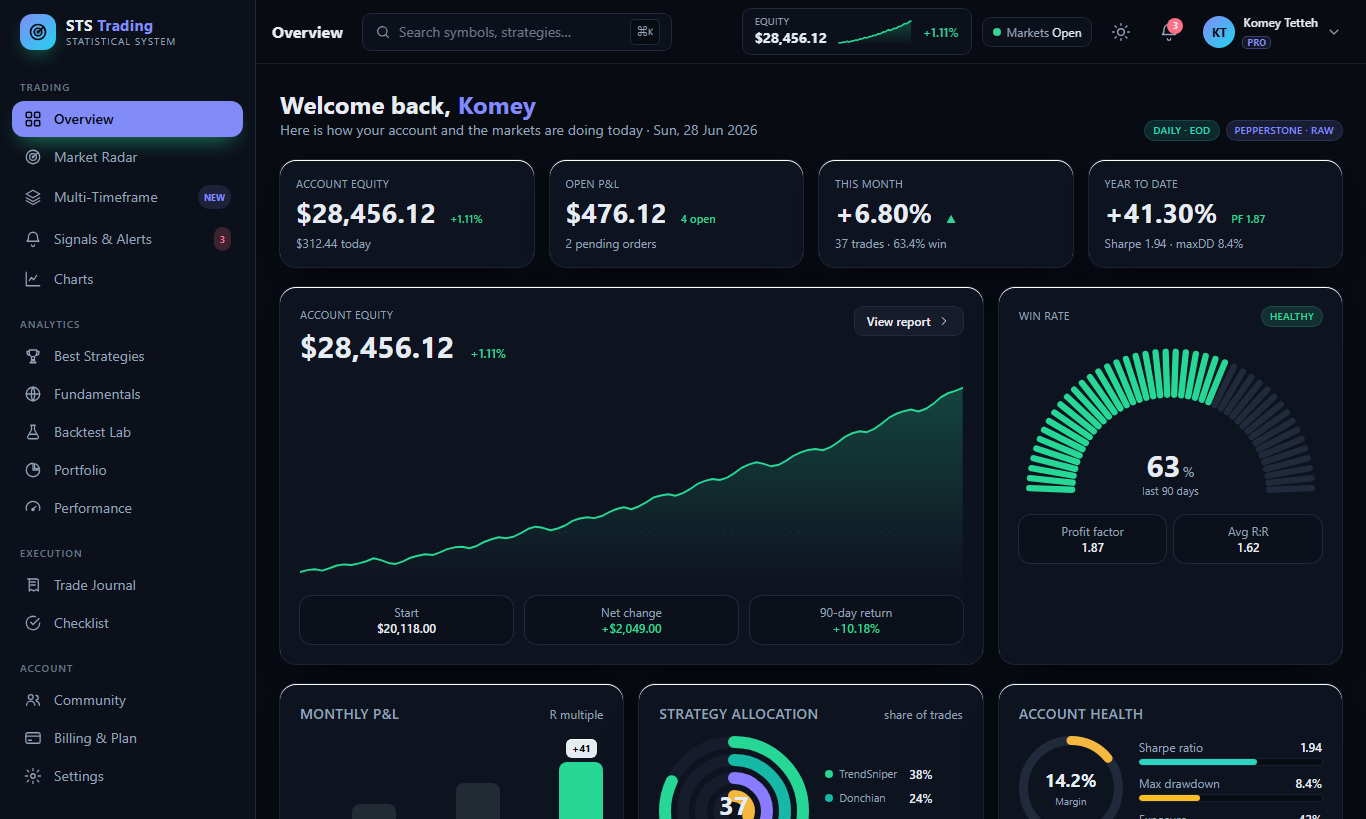Click the ⌘K shortcut badge in search

tap(645, 32)
